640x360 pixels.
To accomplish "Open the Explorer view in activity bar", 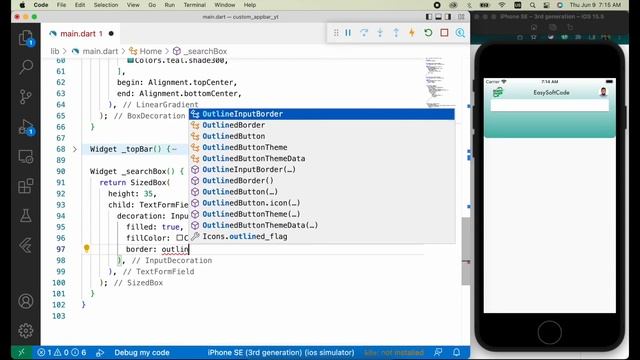I will (x=26, y=38).
